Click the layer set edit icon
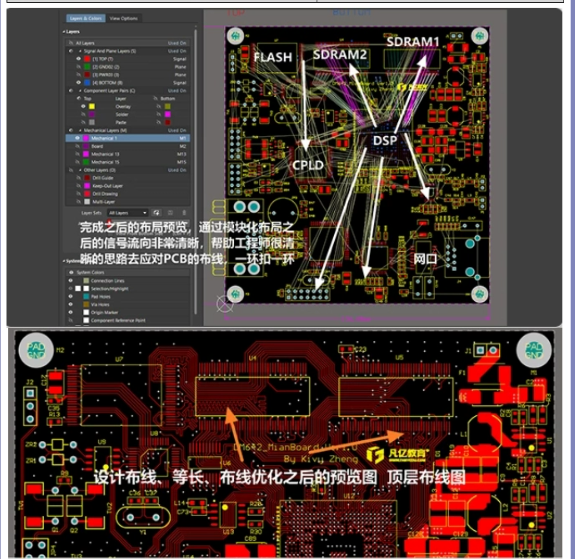Screen dimensions: 575x559 171,213
